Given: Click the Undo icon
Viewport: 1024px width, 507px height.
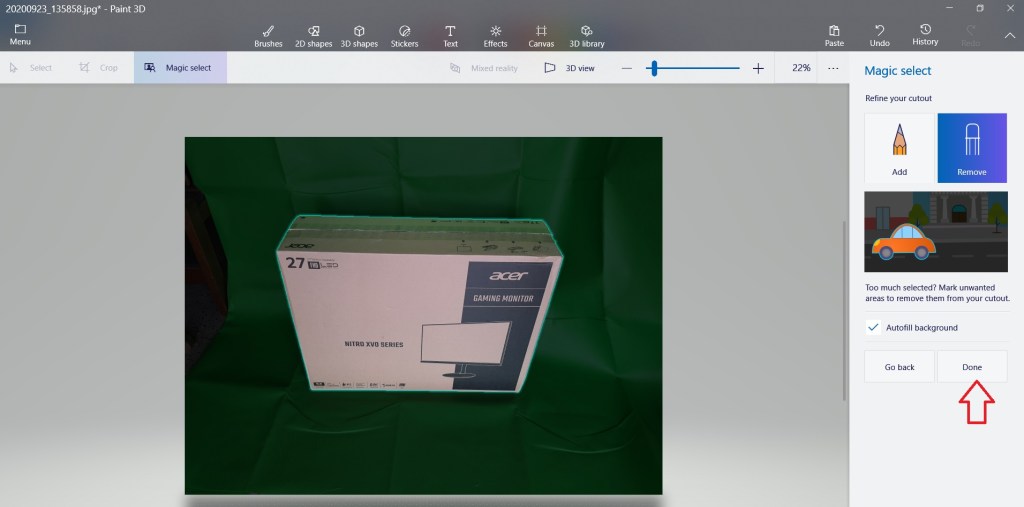Looking at the screenshot, I should (879, 31).
